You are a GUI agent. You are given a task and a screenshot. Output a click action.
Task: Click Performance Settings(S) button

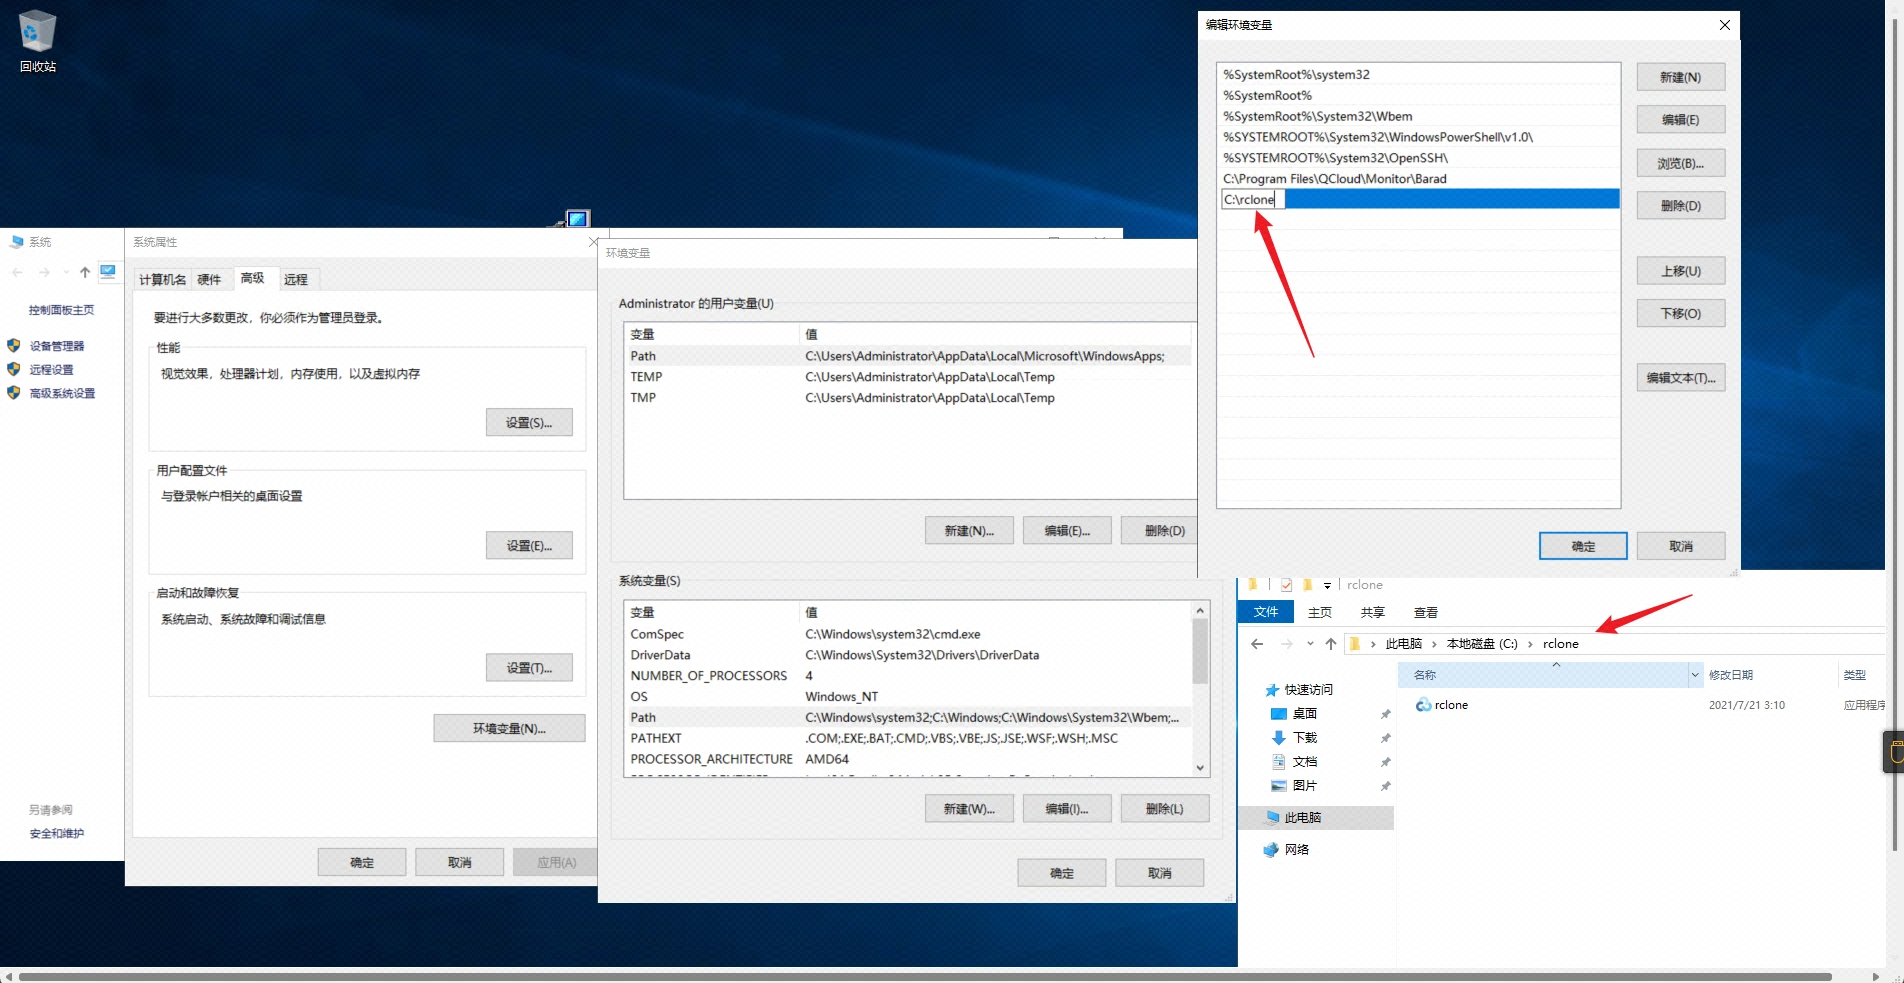tap(529, 423)
